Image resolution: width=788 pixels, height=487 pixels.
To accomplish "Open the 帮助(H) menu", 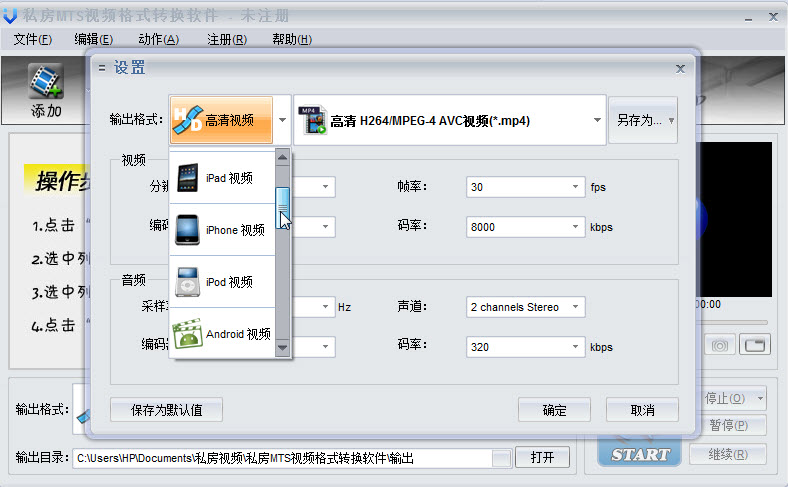I will coord(292,39).
